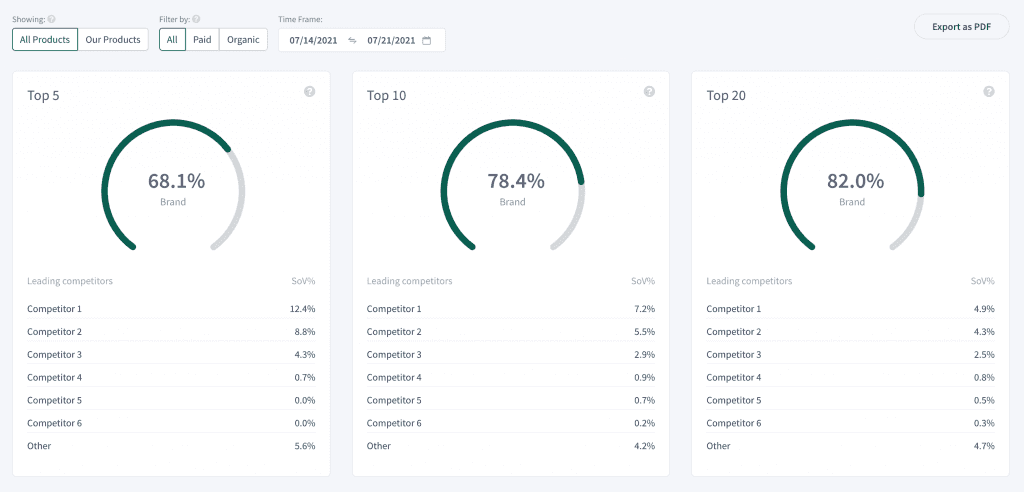This screenshot has width=1024, height=492.
Task: Switch to Our Products view
Action: click(x=113, y=40)
